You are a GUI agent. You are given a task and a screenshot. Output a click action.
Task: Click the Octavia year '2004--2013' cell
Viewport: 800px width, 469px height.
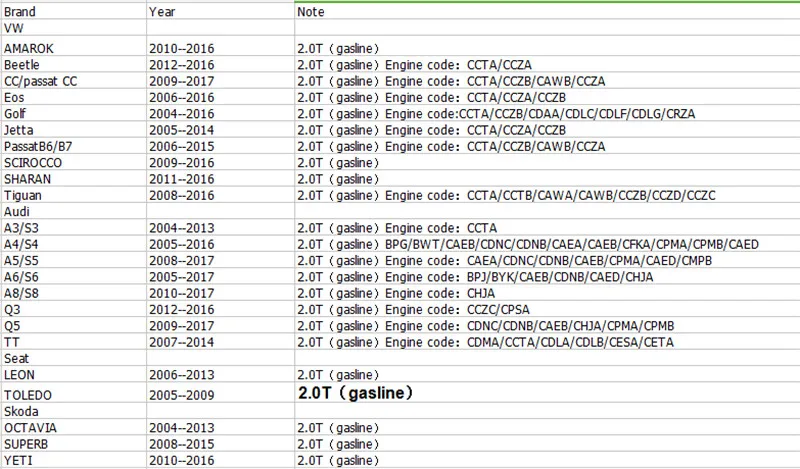click(220, 428)
